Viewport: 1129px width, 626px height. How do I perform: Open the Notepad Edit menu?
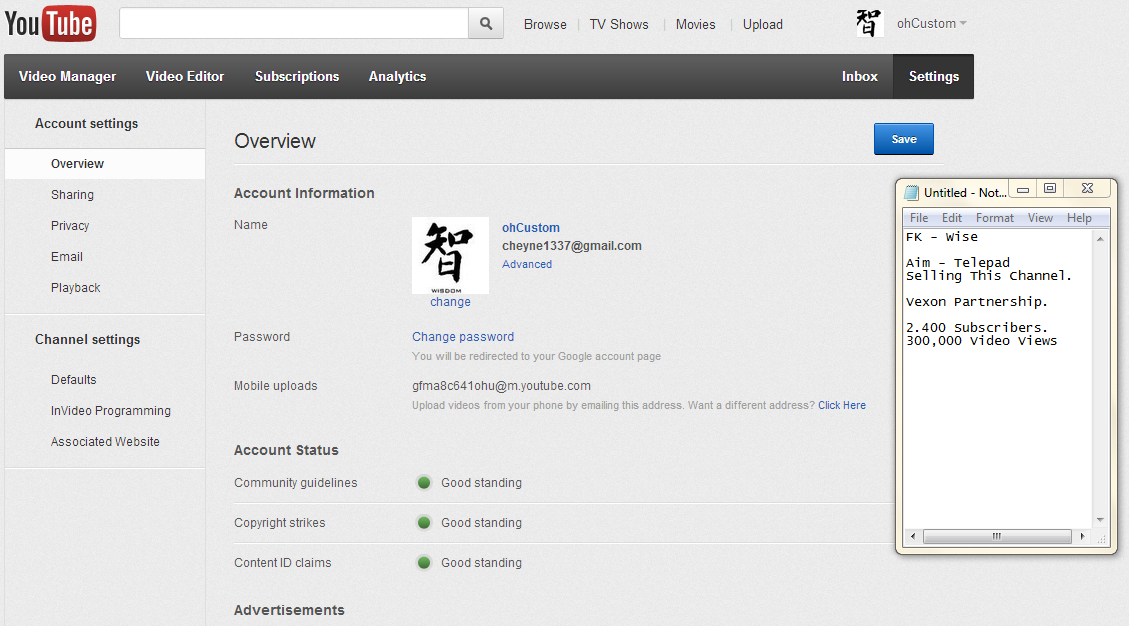tap(952, 218)
